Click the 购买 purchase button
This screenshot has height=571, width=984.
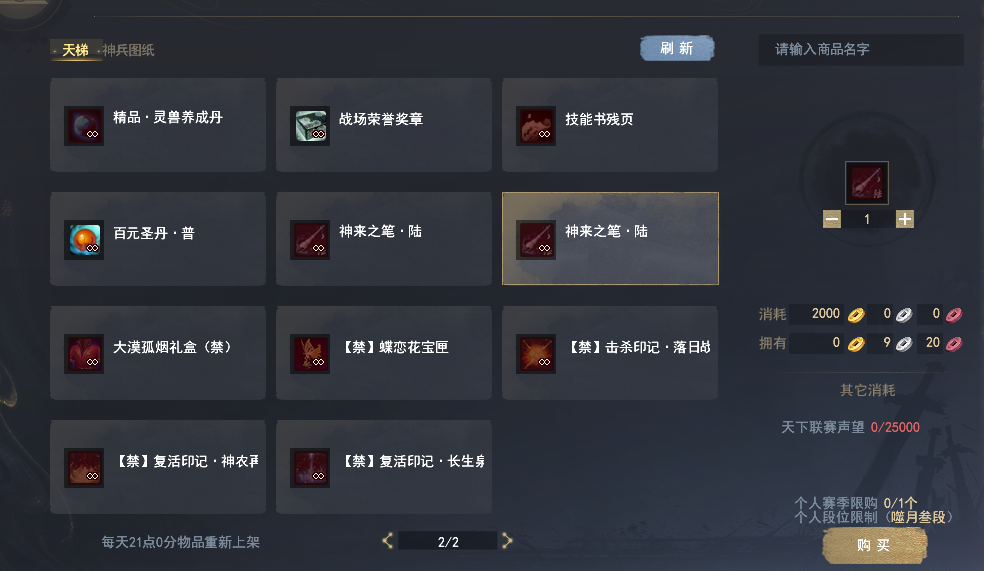tap(874, 545)
